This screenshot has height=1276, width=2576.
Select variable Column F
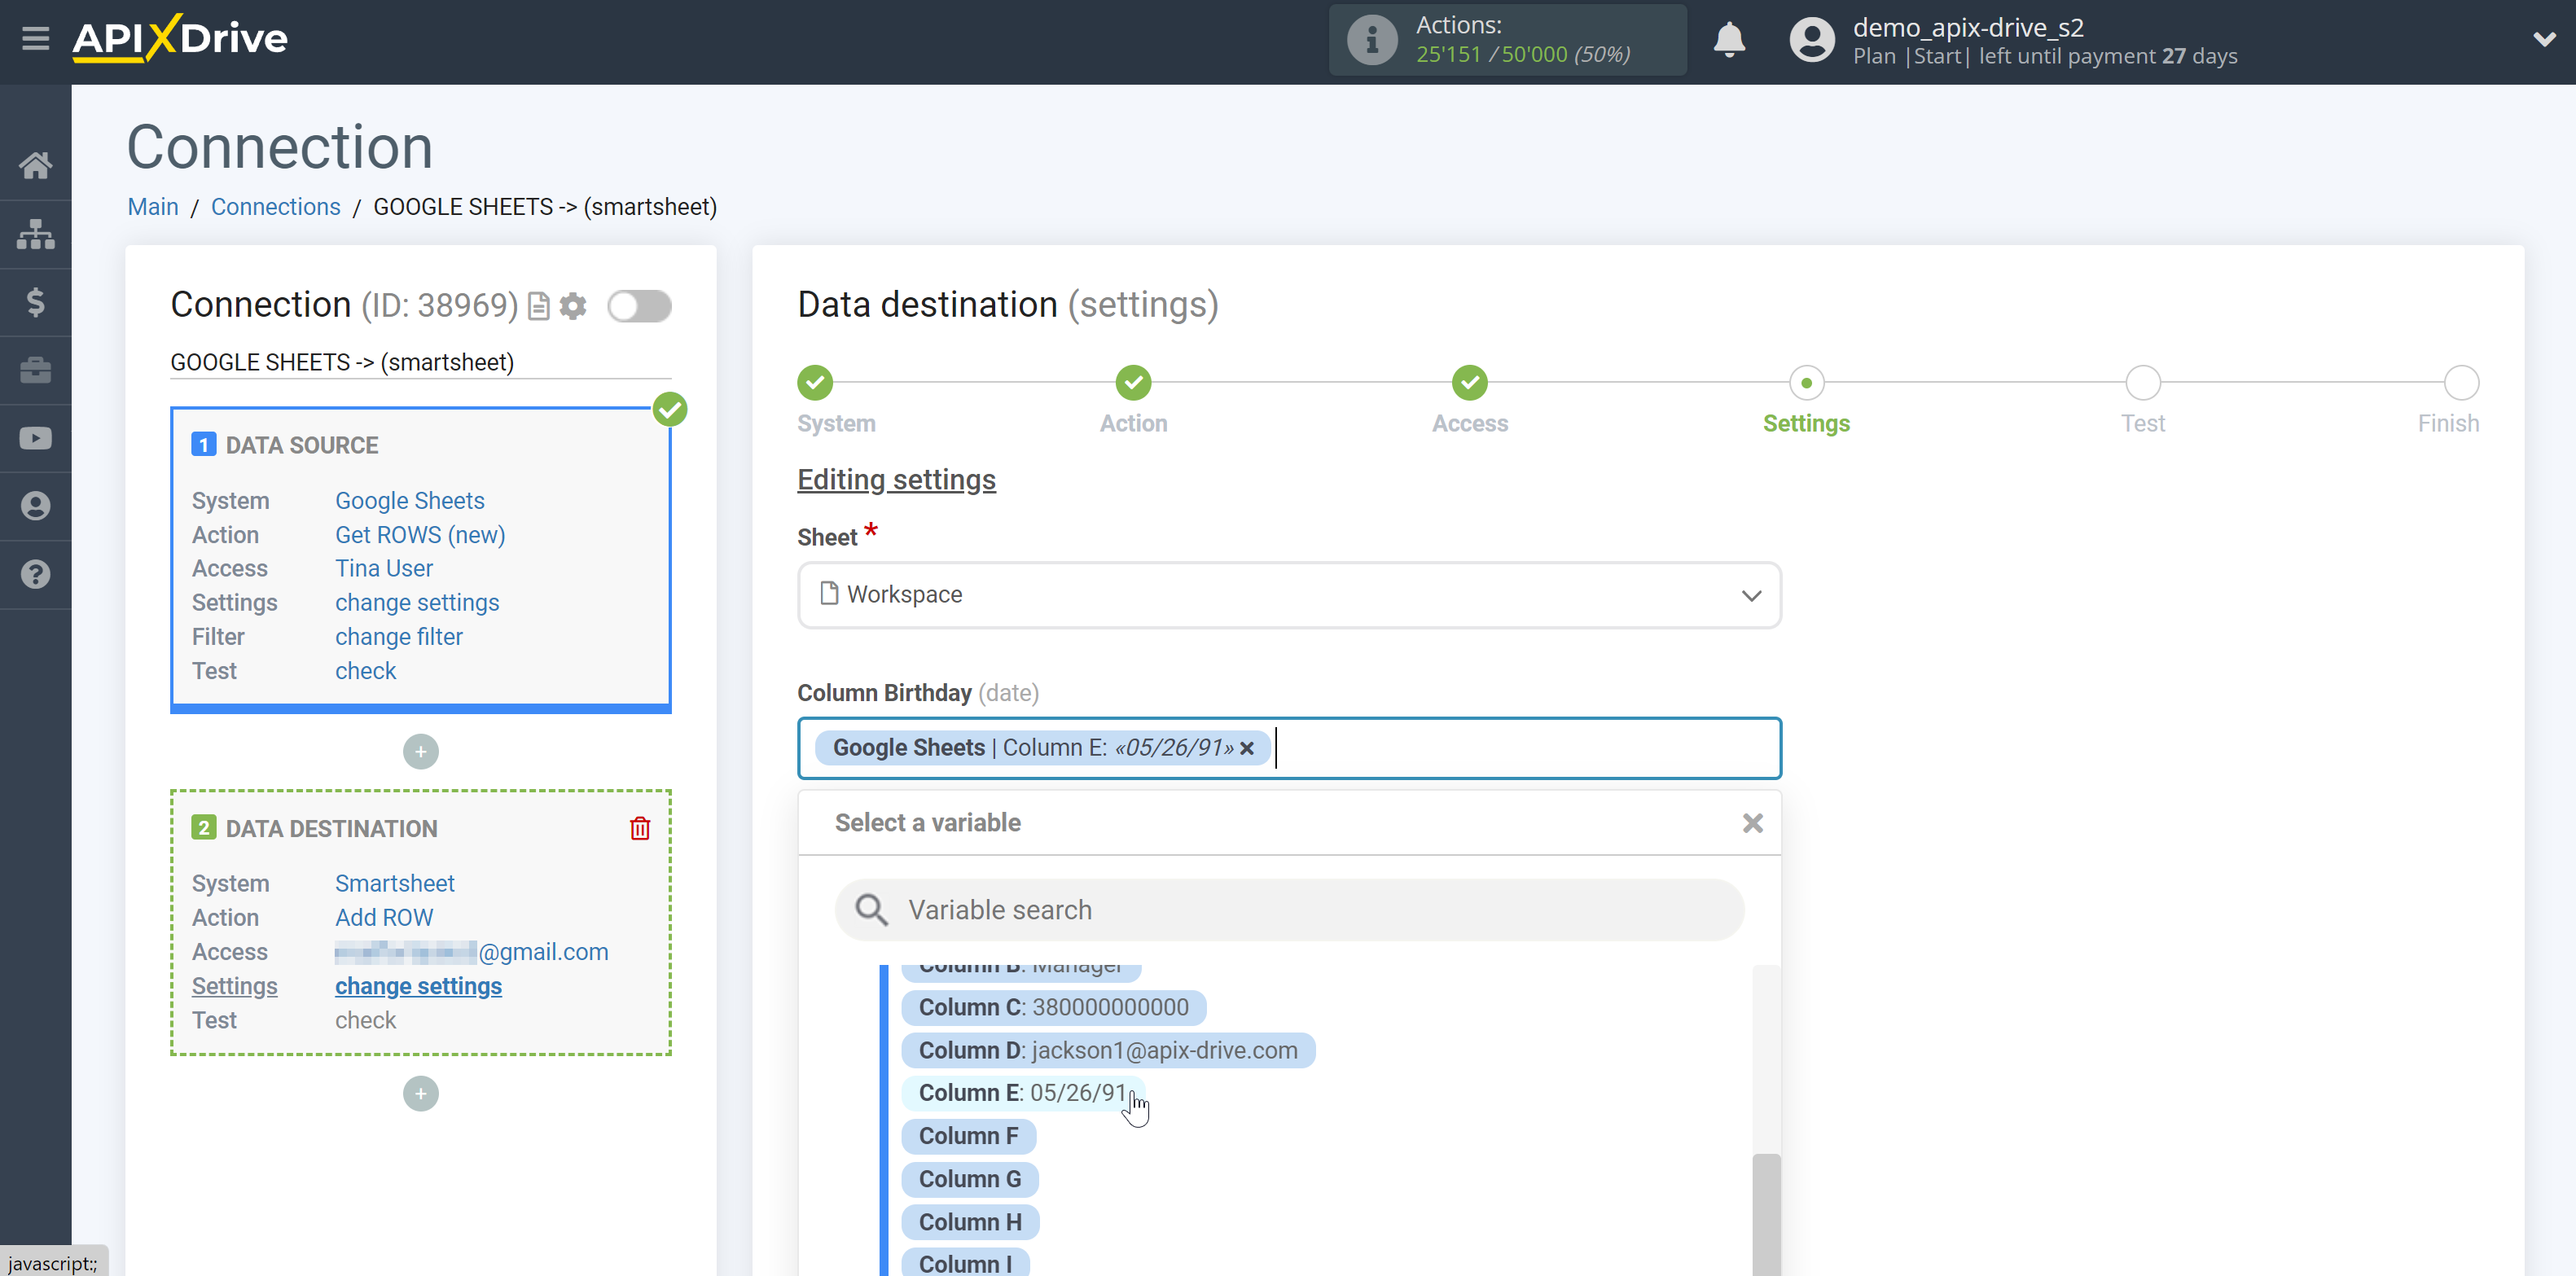[968, 1136]
